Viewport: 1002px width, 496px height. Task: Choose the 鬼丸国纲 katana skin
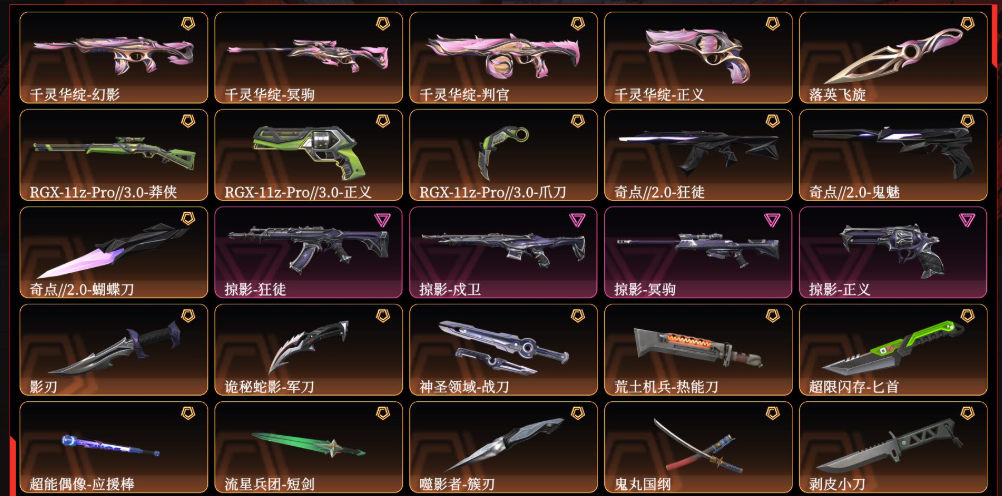698,447
